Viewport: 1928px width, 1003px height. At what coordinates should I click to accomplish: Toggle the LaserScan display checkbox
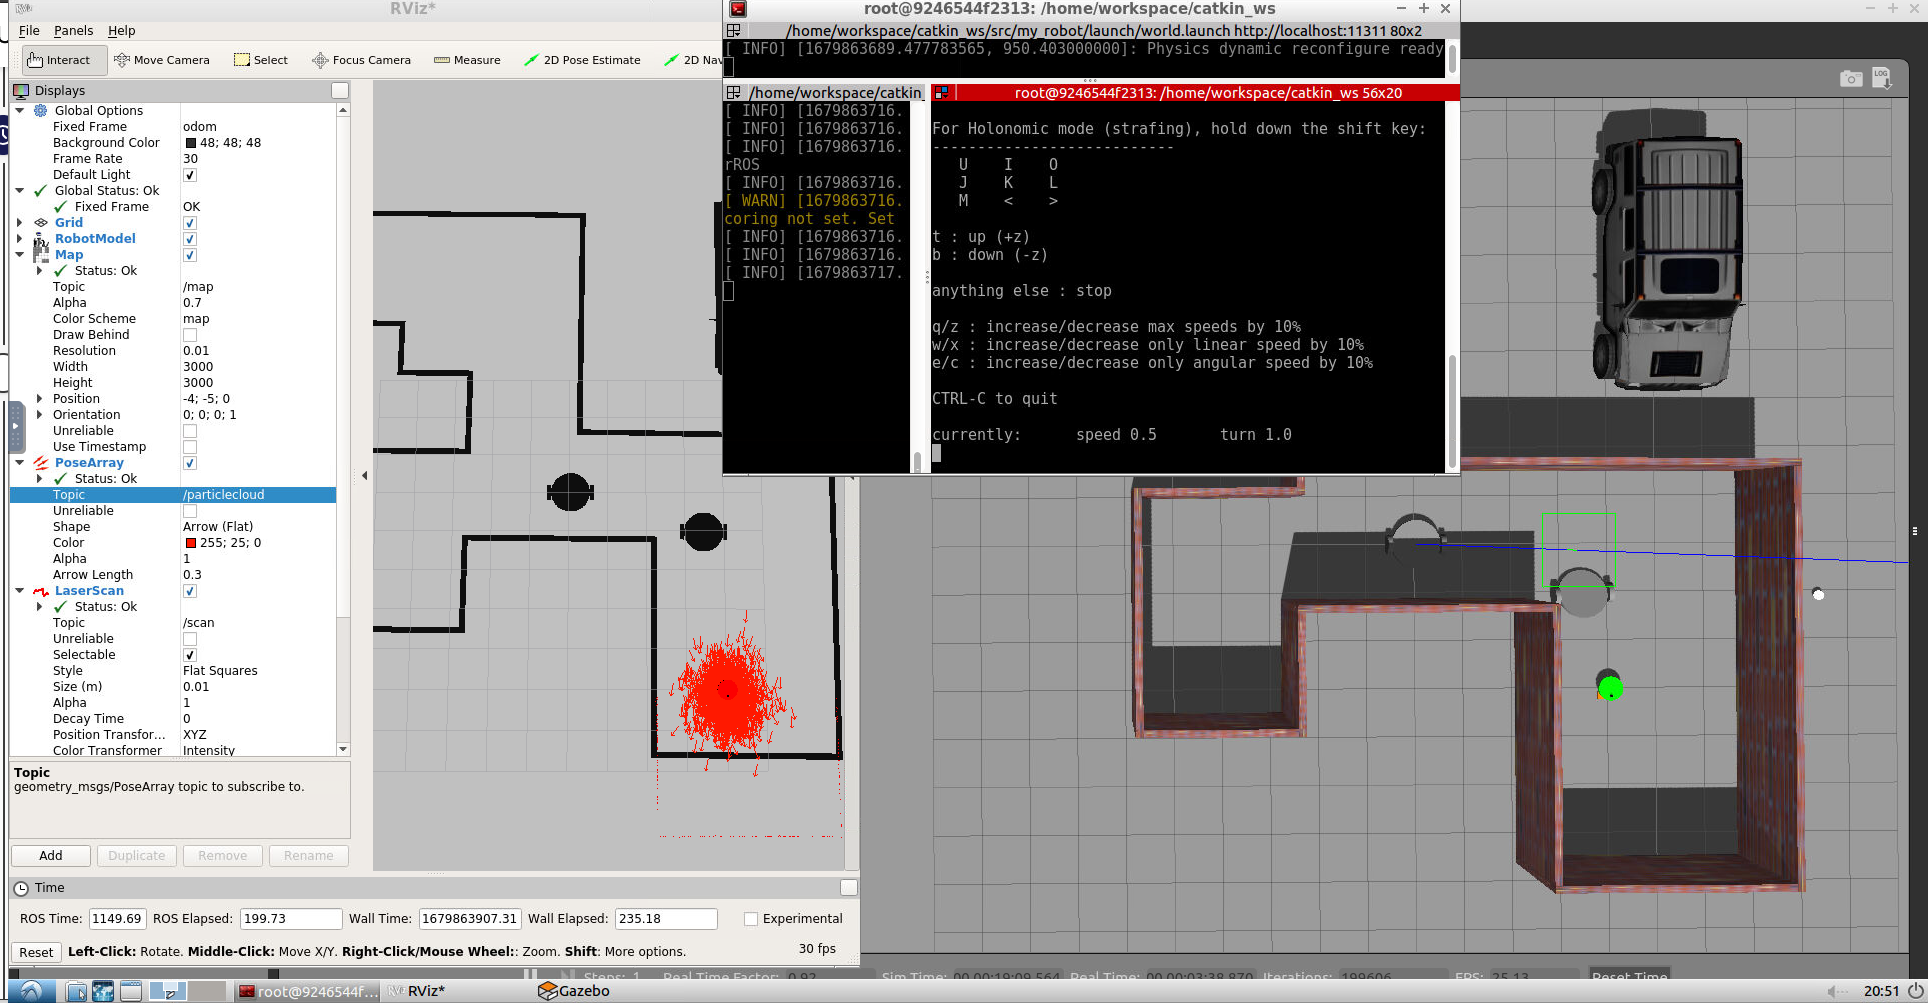190,591
